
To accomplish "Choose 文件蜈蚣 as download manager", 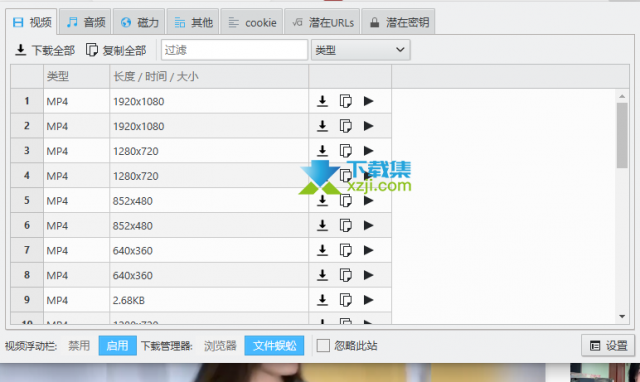I will tap(274, 346).
